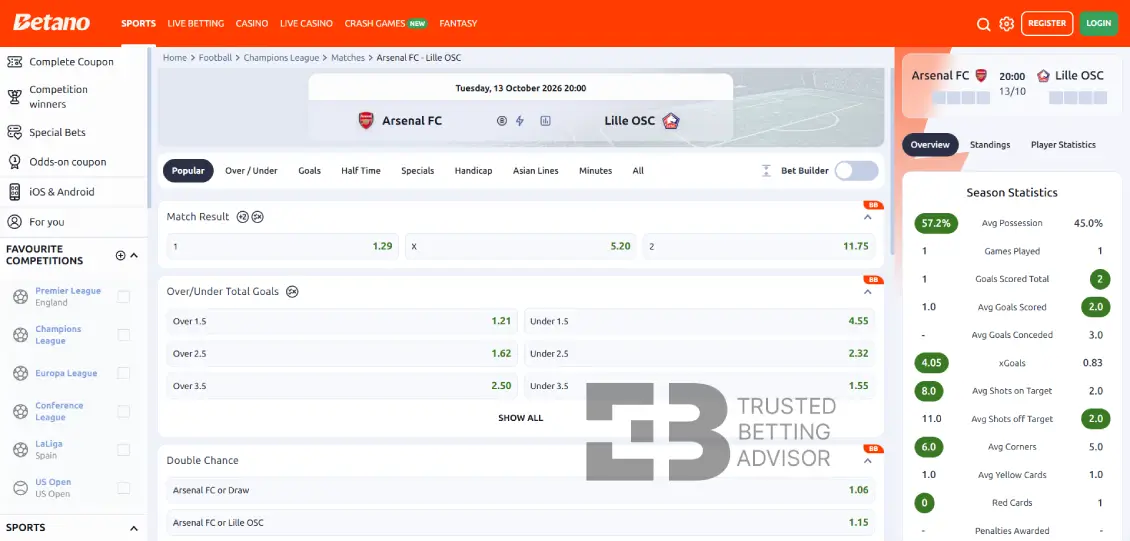
Task: Click US Open tennis ball icon
Action: (x=20, y=488)
